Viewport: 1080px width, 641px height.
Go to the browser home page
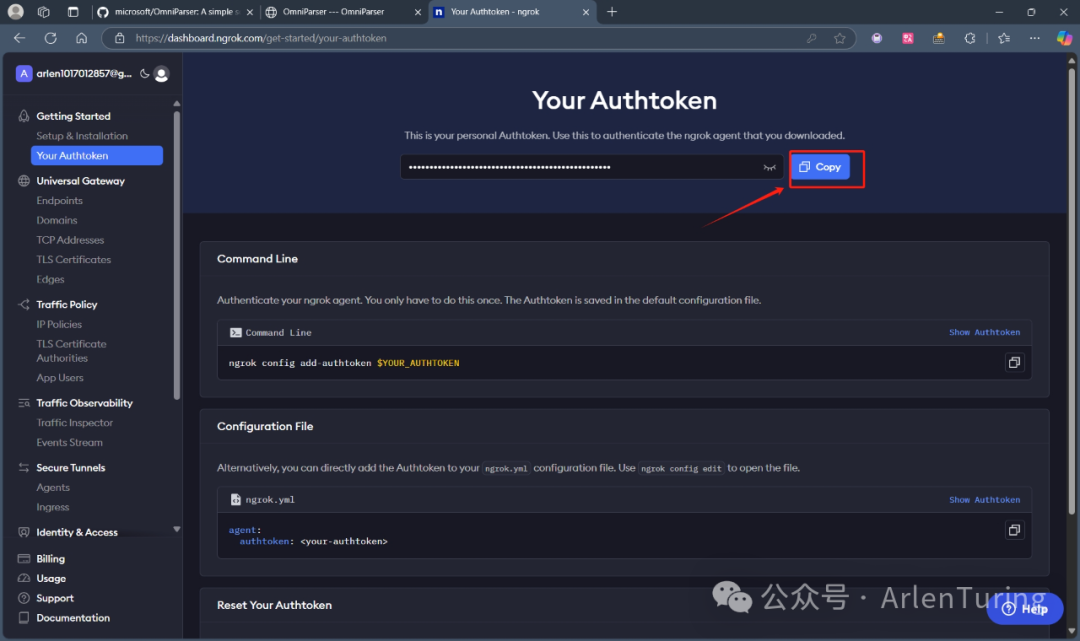[x=81, y=38]
